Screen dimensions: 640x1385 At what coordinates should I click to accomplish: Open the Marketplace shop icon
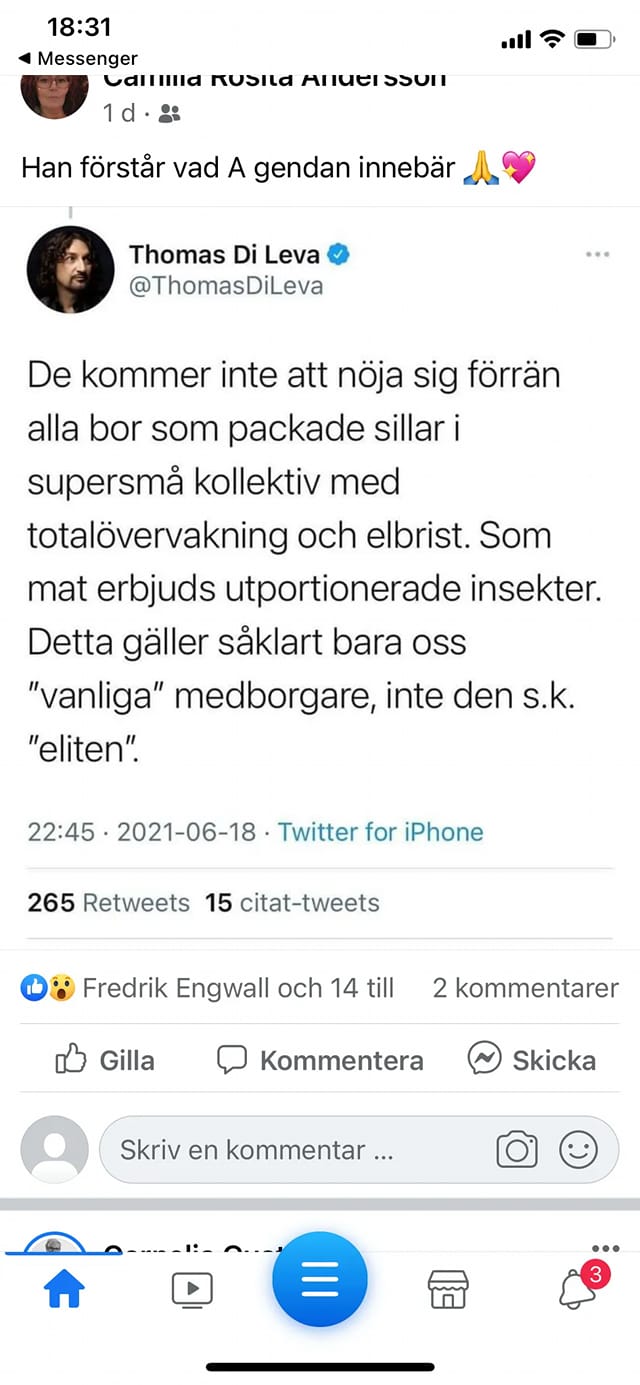[448, 1290]
